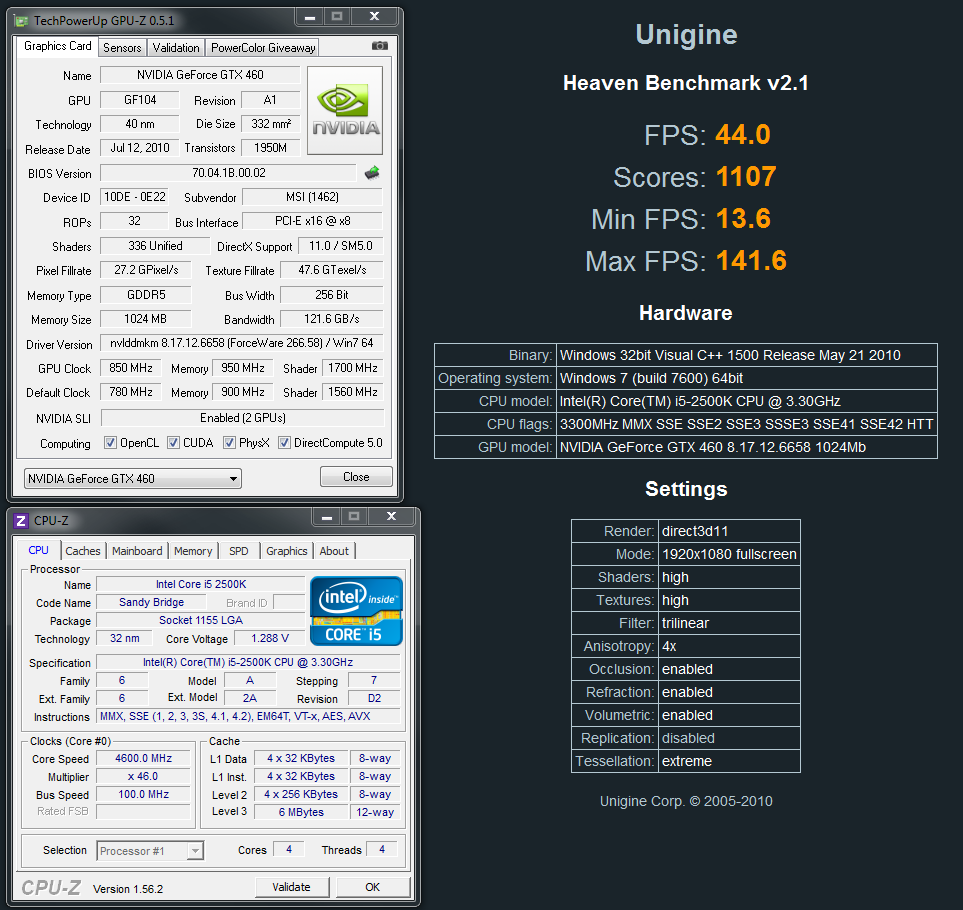Open the Processor #1 selection dropdown
The width and height of the screenshot is (963, 910).
point(150,850)
